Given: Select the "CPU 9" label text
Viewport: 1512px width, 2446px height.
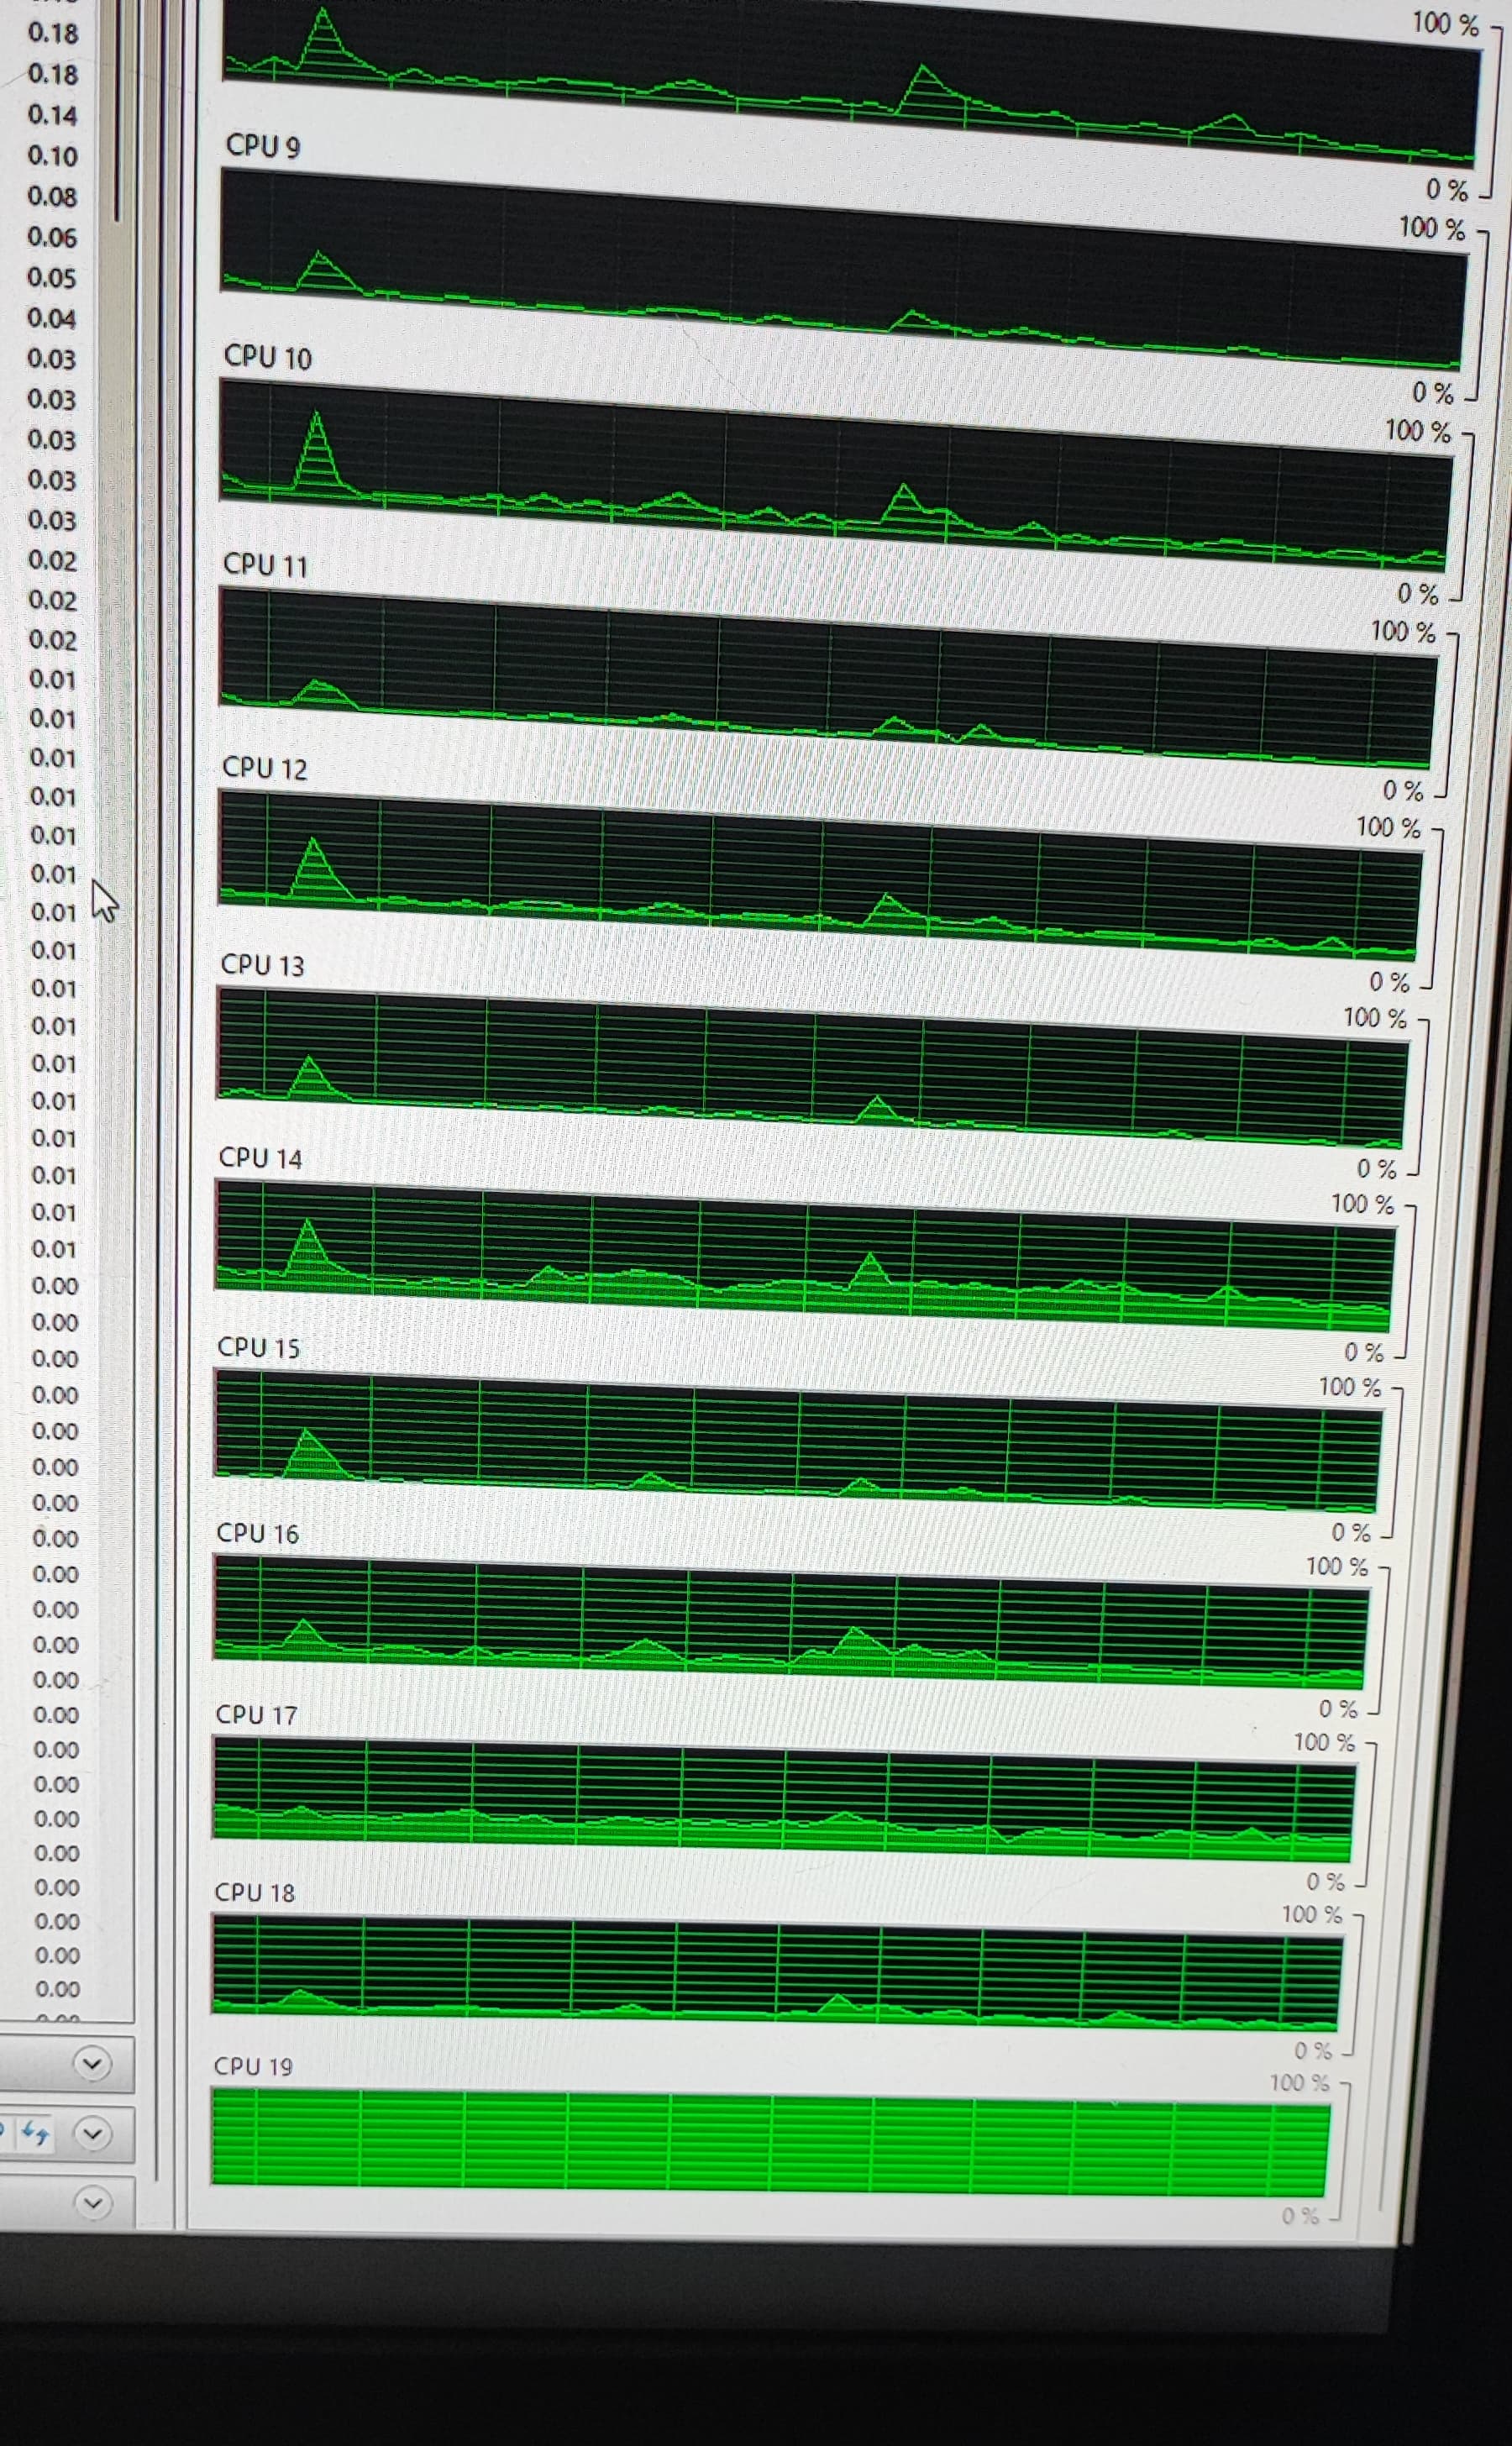Looking at the screenshot, I should point(263,146).
